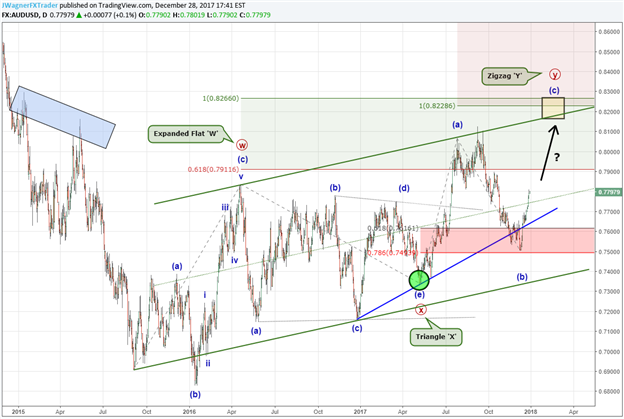This screenshot has width=624, height=419.
Task: Select the 0.618(0.79116) Fibonacci label
Action: (214, 170)
